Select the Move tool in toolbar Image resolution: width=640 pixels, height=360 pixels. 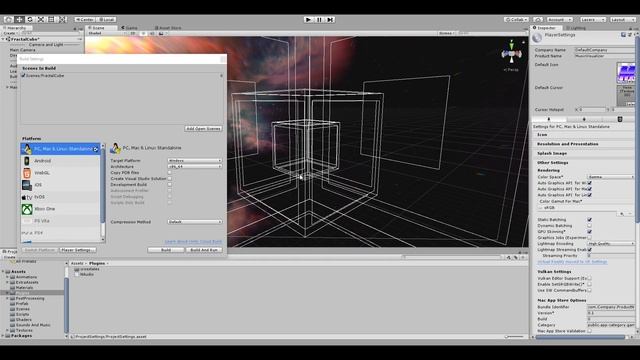[19, 19]
